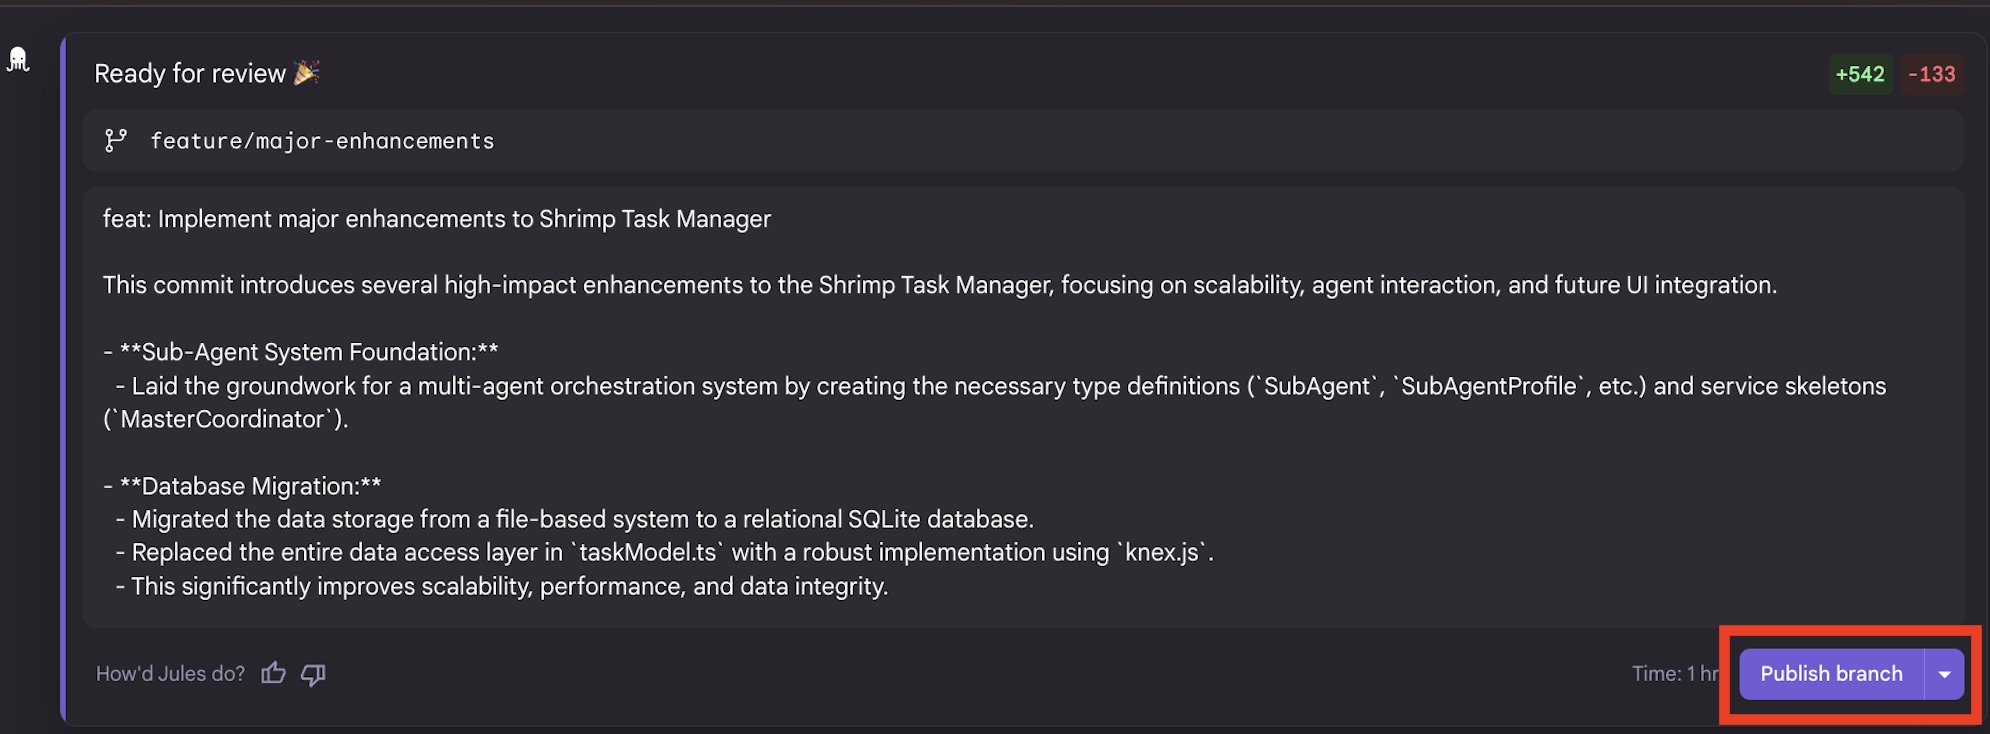Click the MasterCoordinator code reference
The width and height of the screenshot is (1990, 734).
tap(222, 419)
